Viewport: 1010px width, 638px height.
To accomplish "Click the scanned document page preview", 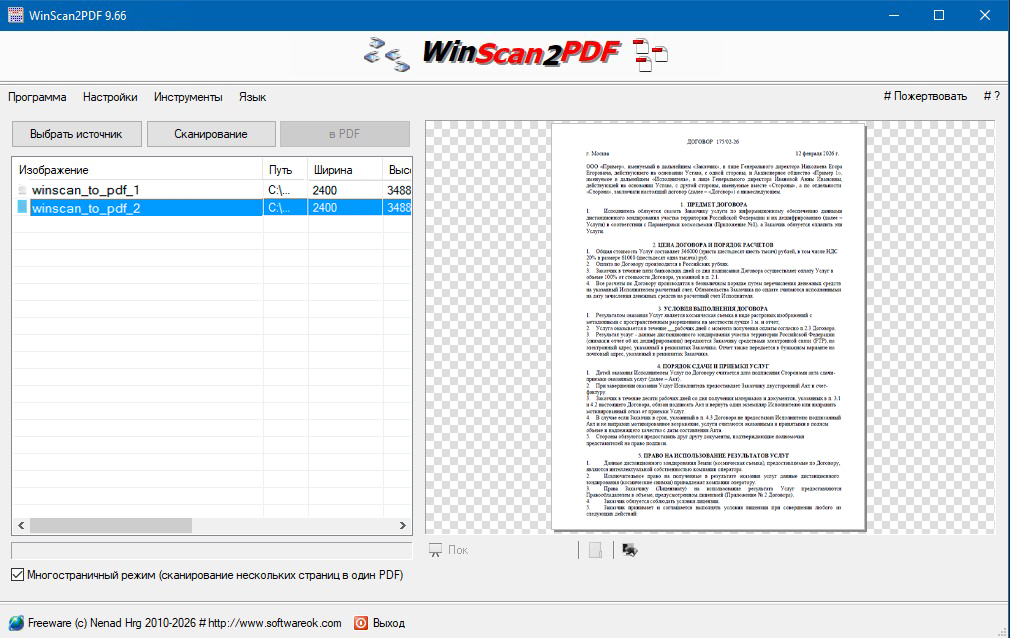I will point(709,327).
